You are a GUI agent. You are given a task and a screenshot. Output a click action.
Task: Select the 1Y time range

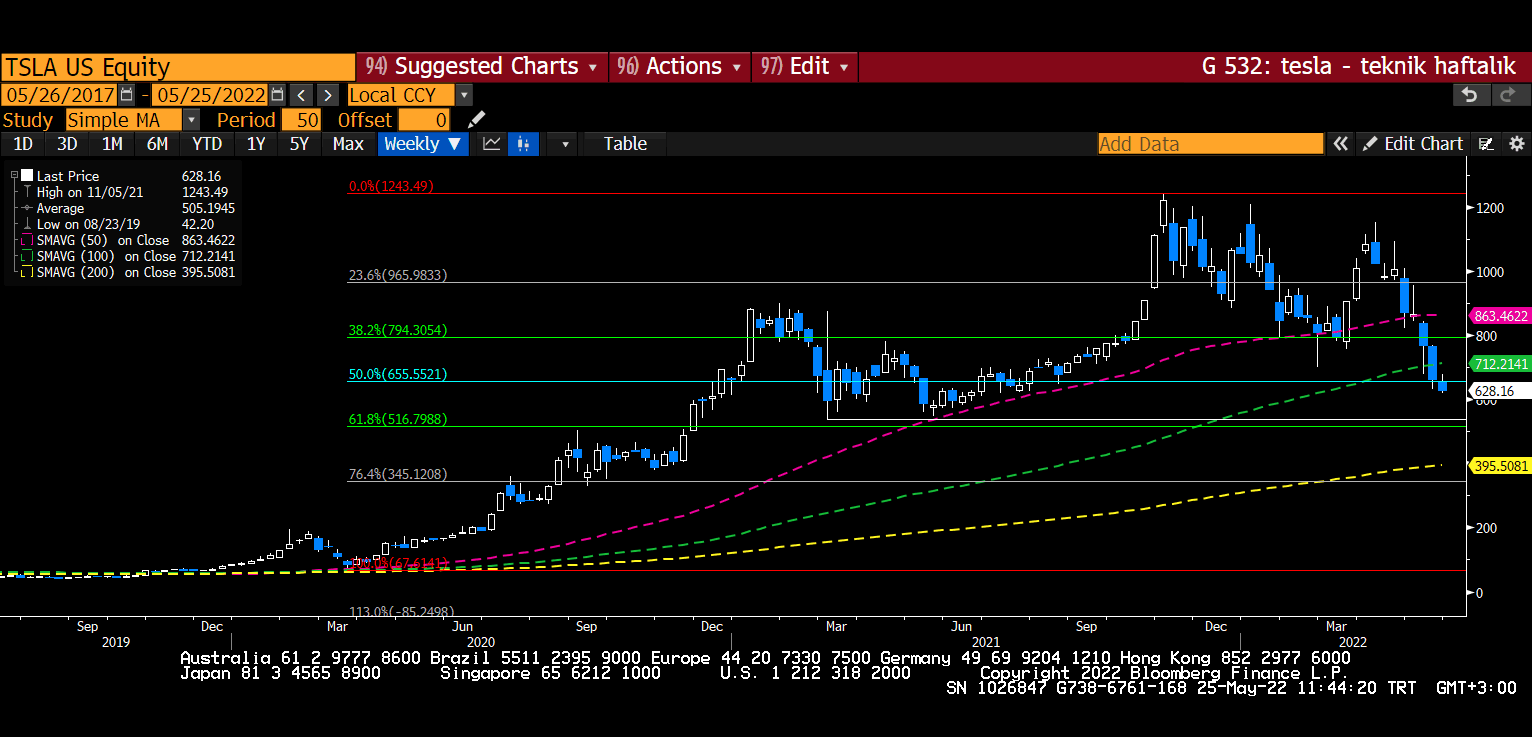pyautogui.click(x=256, y=144)
